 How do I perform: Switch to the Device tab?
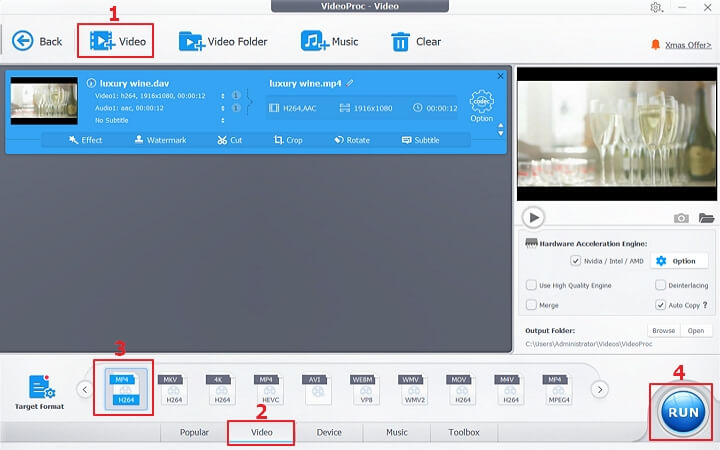329,433
